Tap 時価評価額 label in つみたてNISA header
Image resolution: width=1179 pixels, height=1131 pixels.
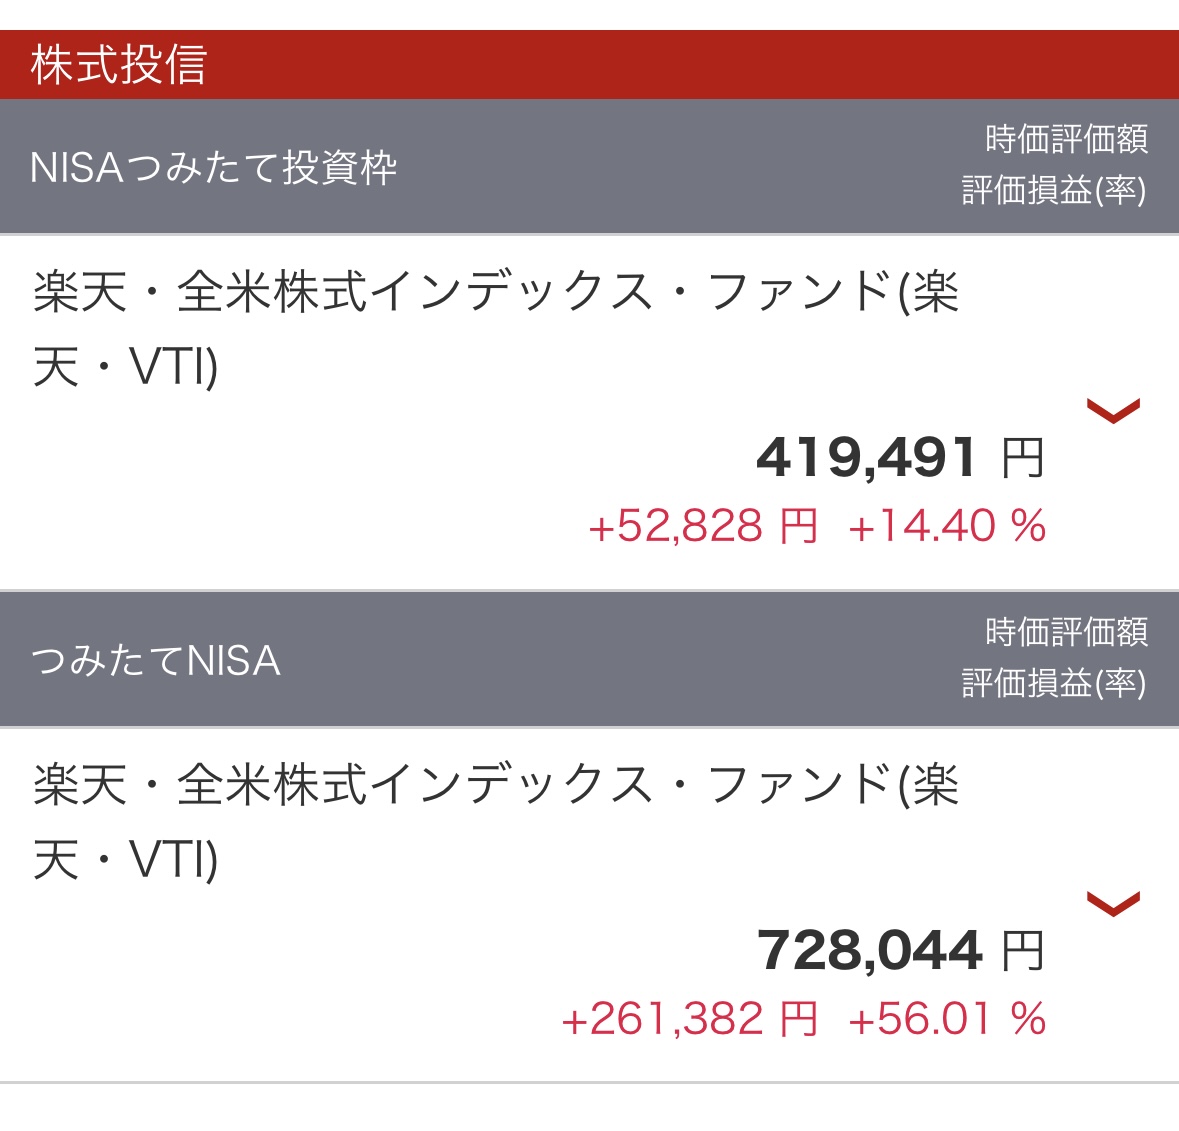pyautogui.click(x=1066, y=632)
